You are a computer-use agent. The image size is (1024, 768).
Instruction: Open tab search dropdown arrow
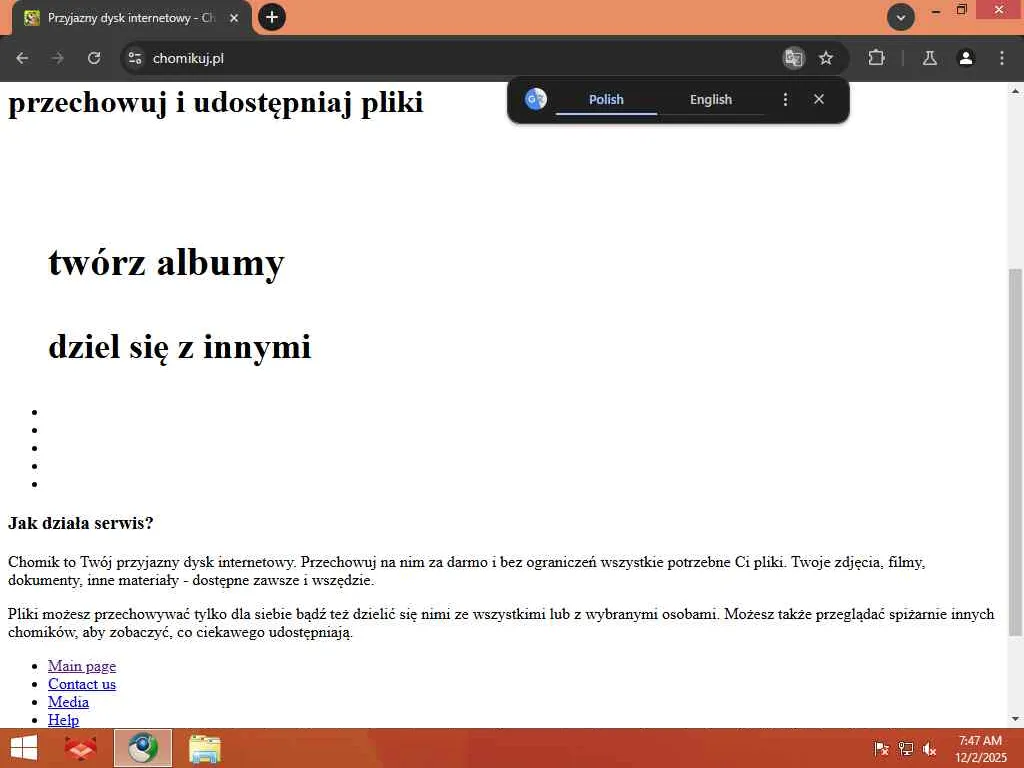[901, 18]
